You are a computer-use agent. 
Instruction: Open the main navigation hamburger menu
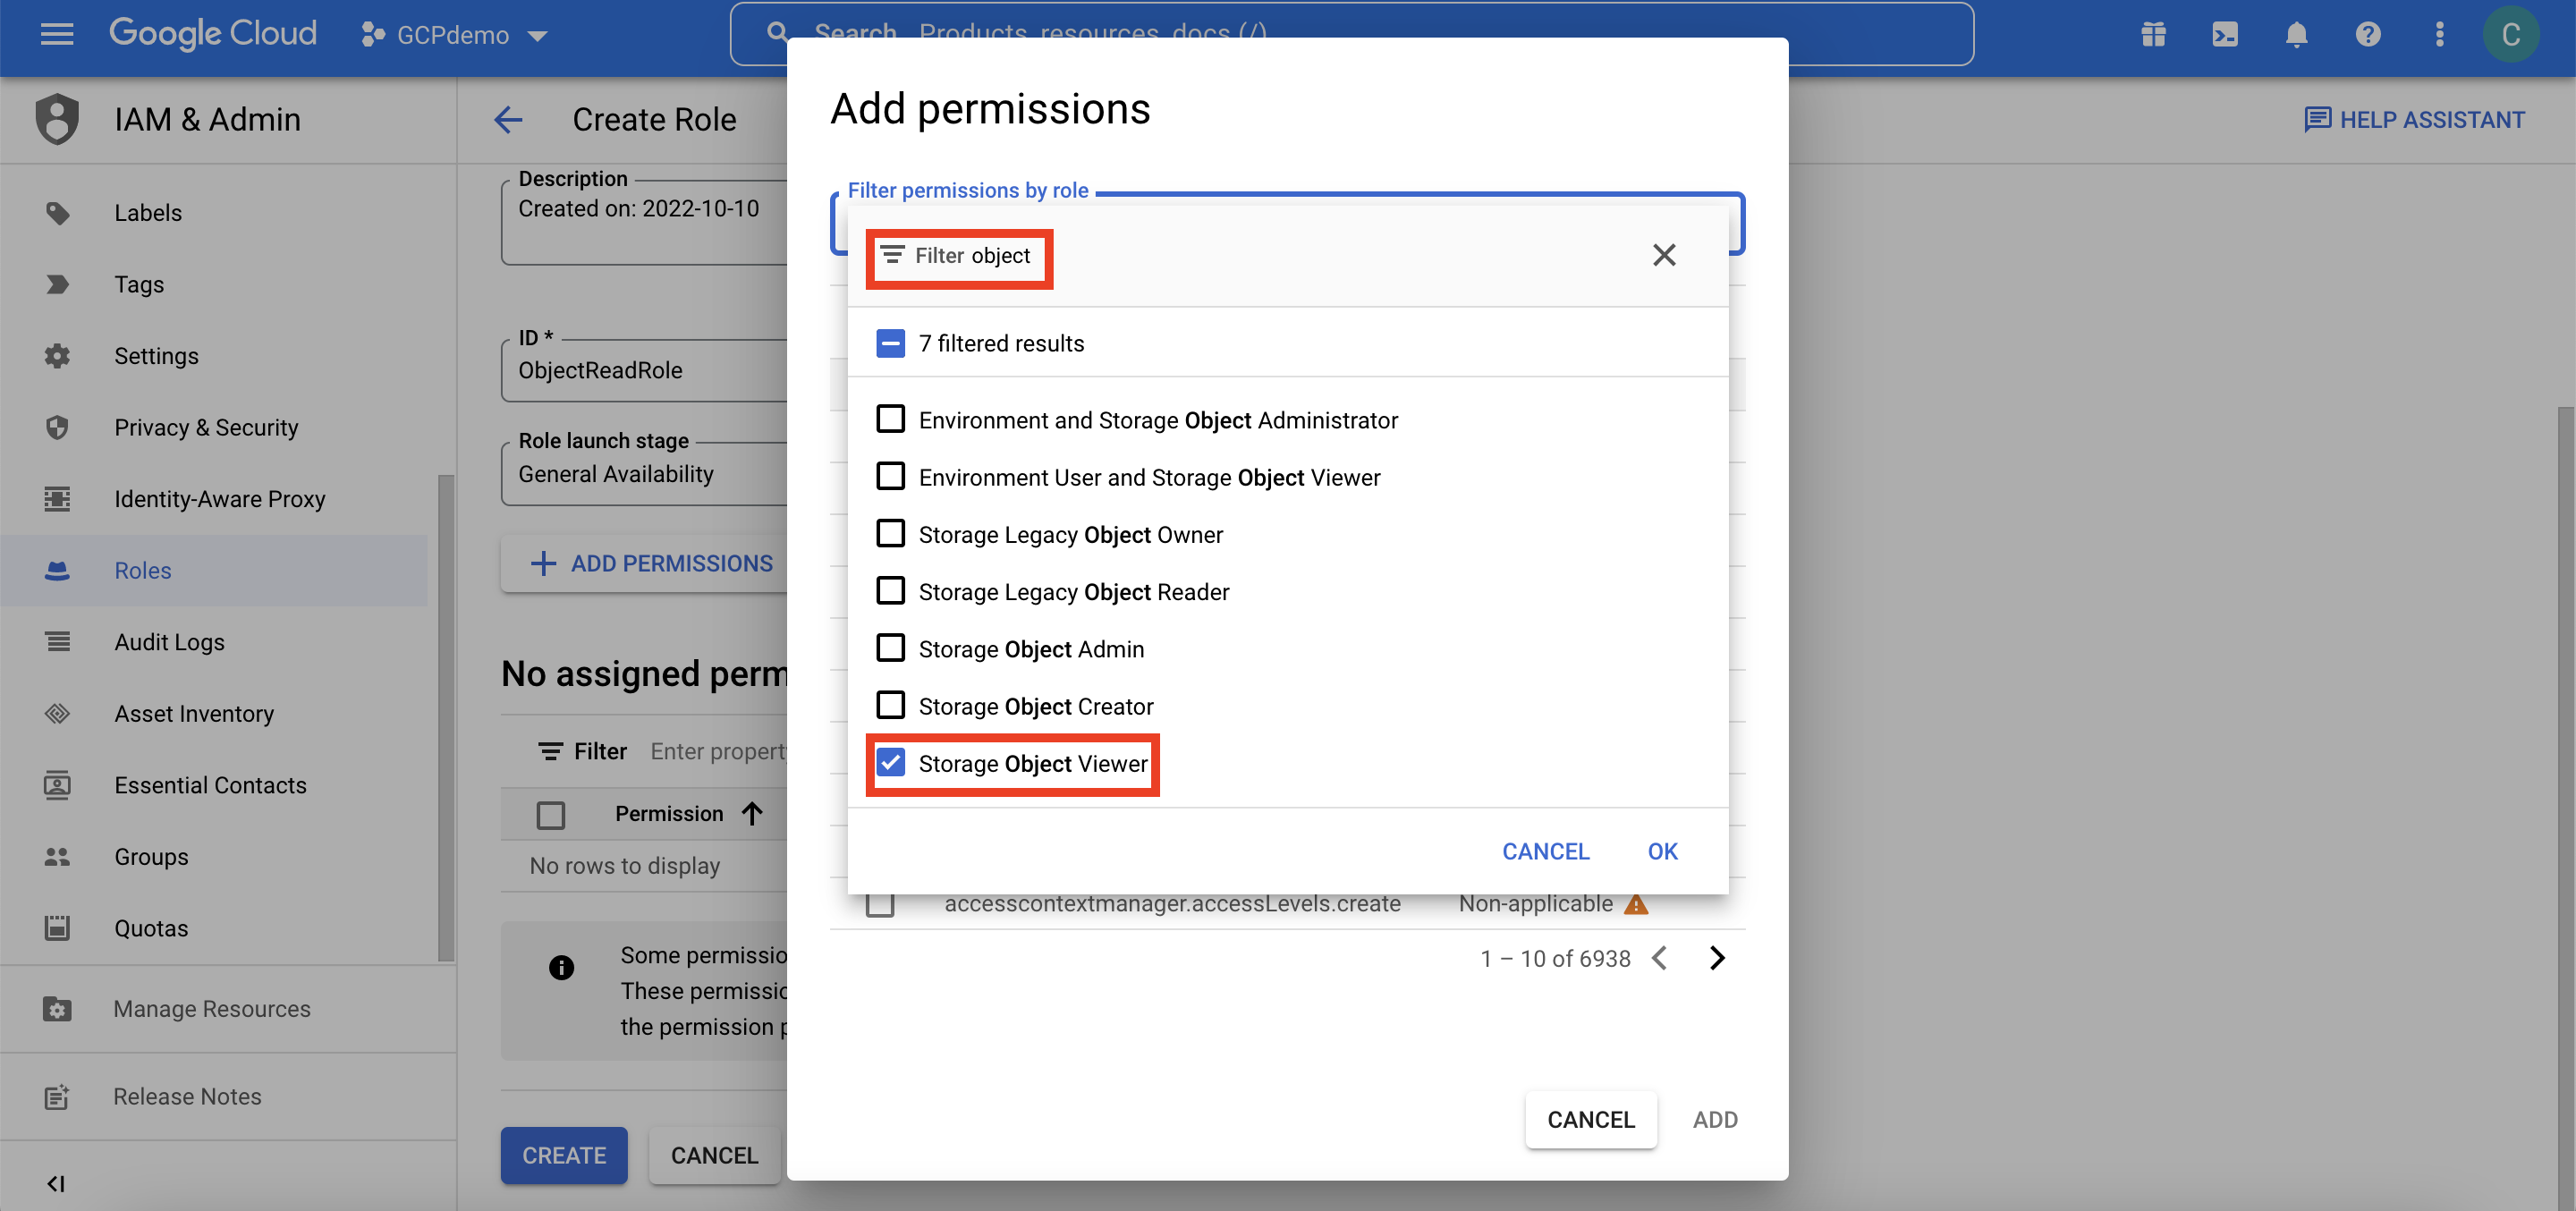[x=57, y=34]
